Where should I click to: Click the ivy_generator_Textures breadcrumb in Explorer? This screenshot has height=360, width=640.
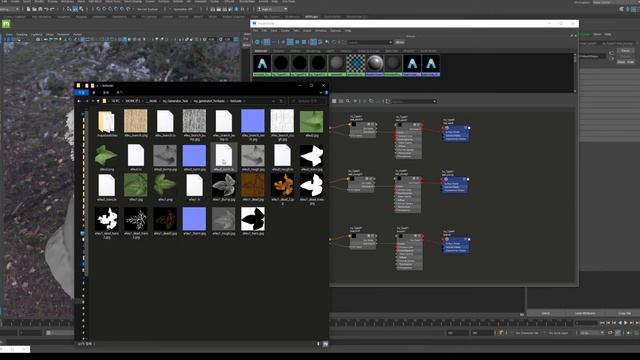coord(209,101)
